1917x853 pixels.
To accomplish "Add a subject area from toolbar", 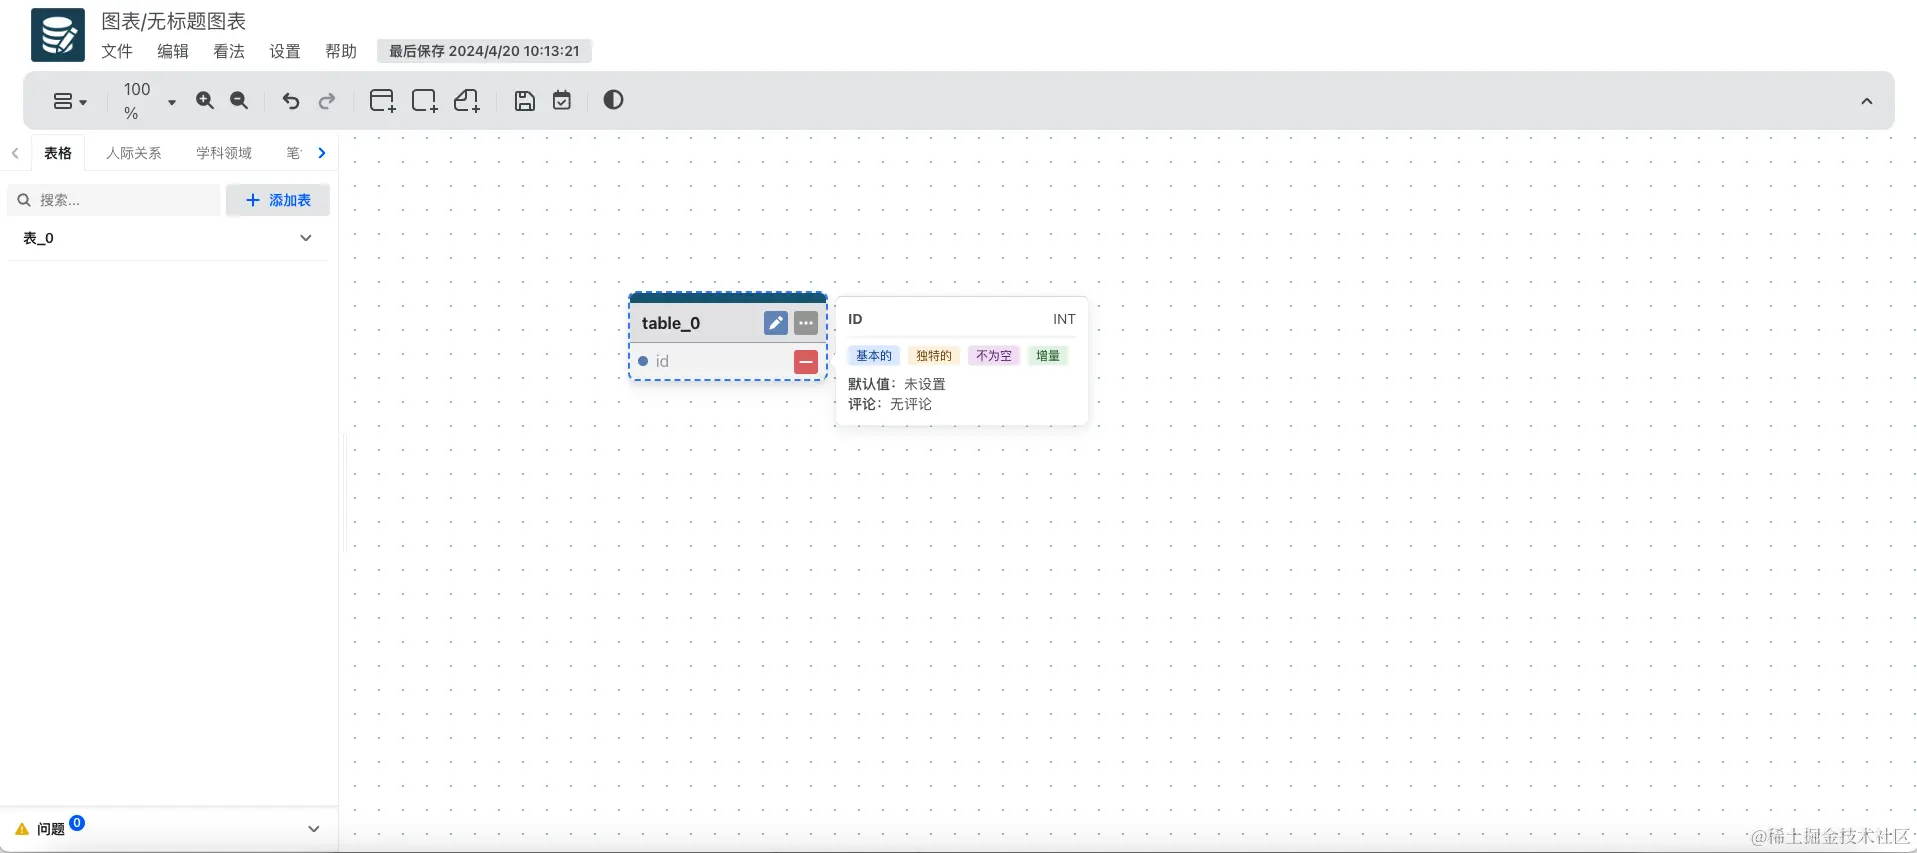I will [425, 100].
